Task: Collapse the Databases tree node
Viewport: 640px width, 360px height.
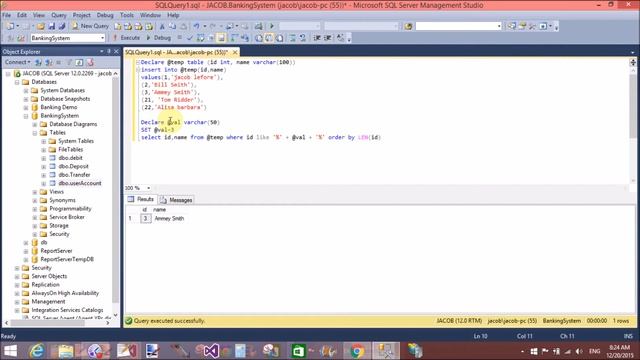Action: click(17, 82)
